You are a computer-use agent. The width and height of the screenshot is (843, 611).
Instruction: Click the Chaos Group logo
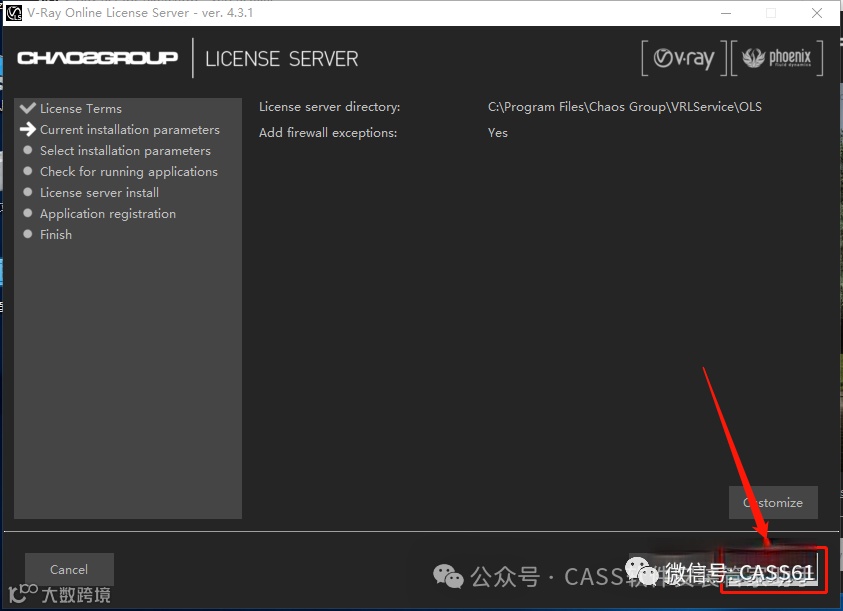tap(97, 58)
